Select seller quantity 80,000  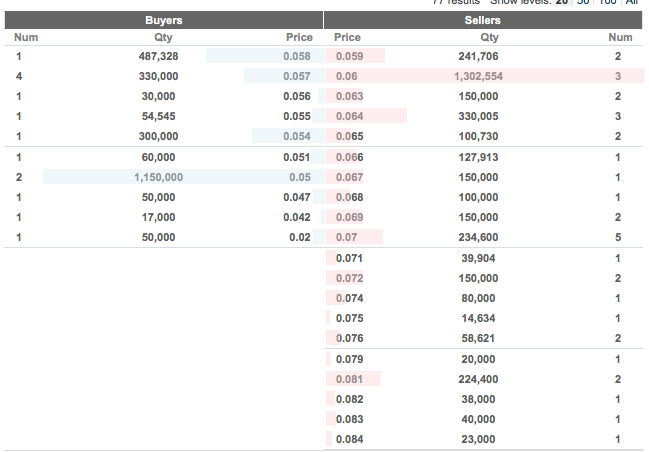478,298
